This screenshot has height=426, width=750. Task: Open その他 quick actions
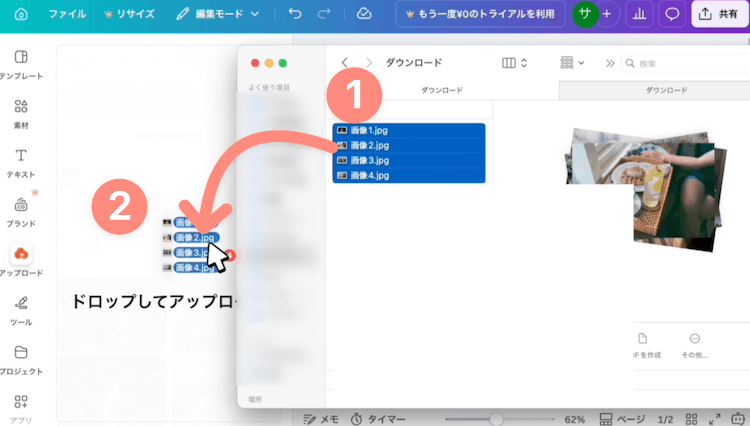click(x=695, y=345)
